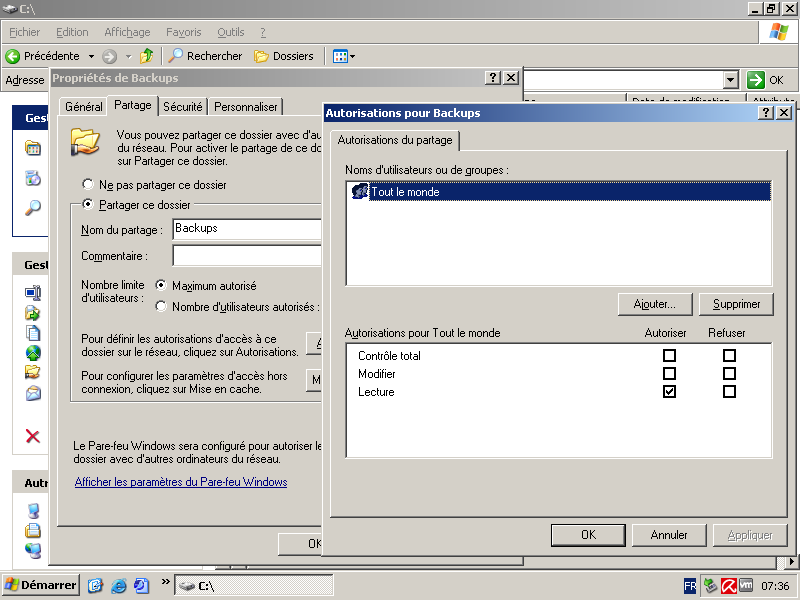Click the Ajouter... button
Viewport: 800px width, 600px height.
pos(655,304)
